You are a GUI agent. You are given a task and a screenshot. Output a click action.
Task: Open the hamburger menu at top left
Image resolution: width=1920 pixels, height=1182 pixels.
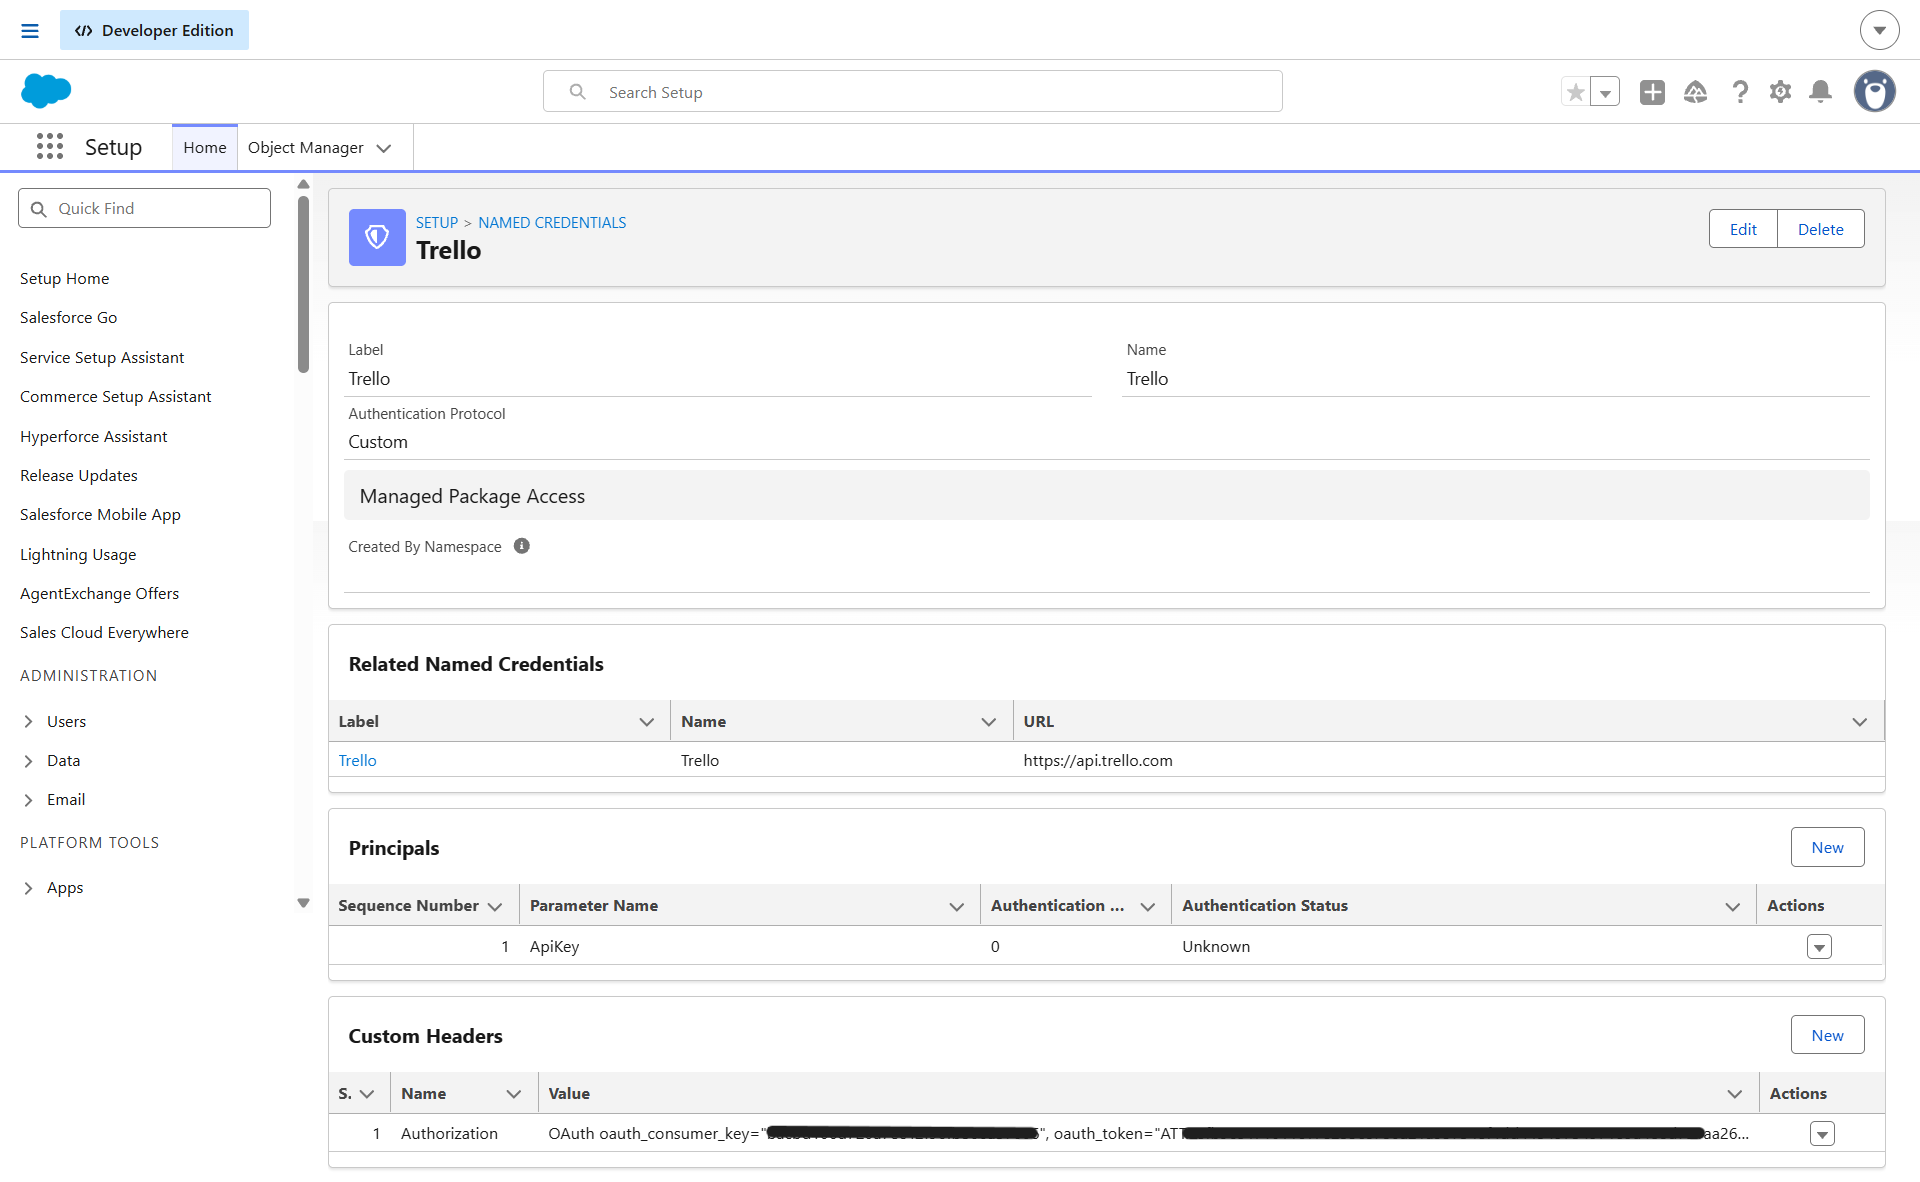30,31
